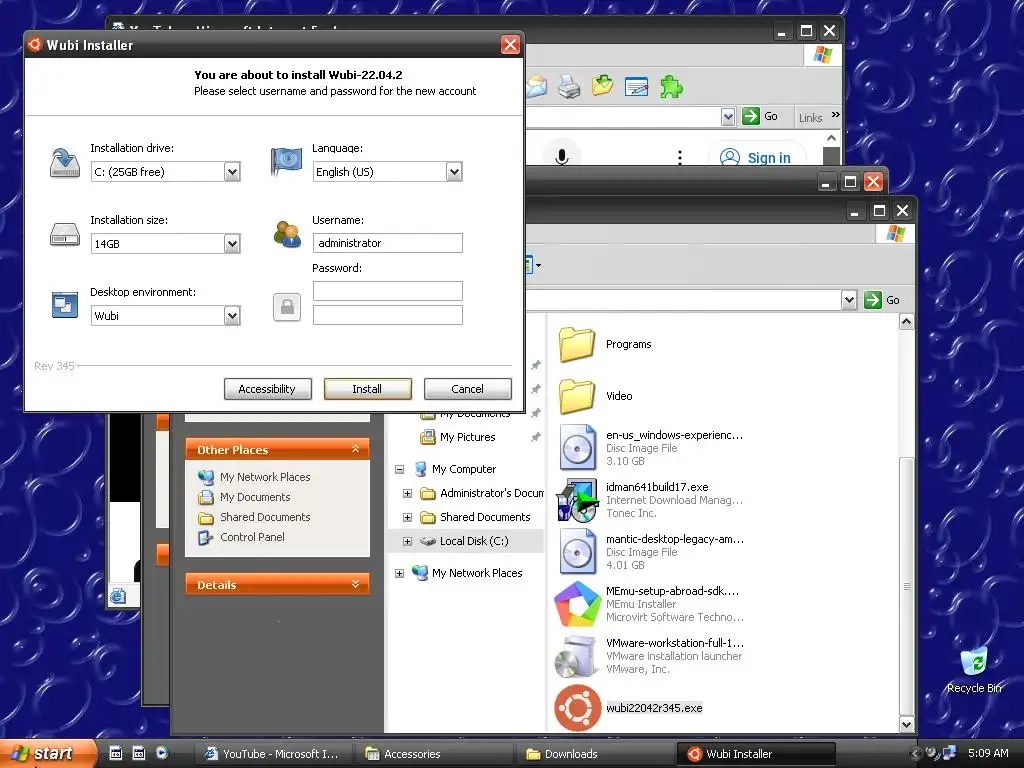Click the Accessibility button
This screenshot has width=1024, height=768.
(x=267, y=389)
